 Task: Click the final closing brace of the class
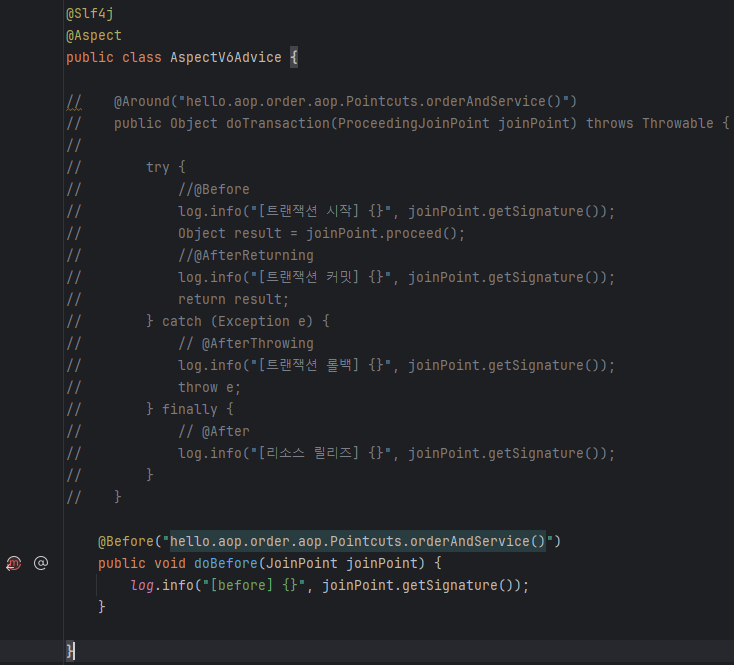[x=70, y=651]
